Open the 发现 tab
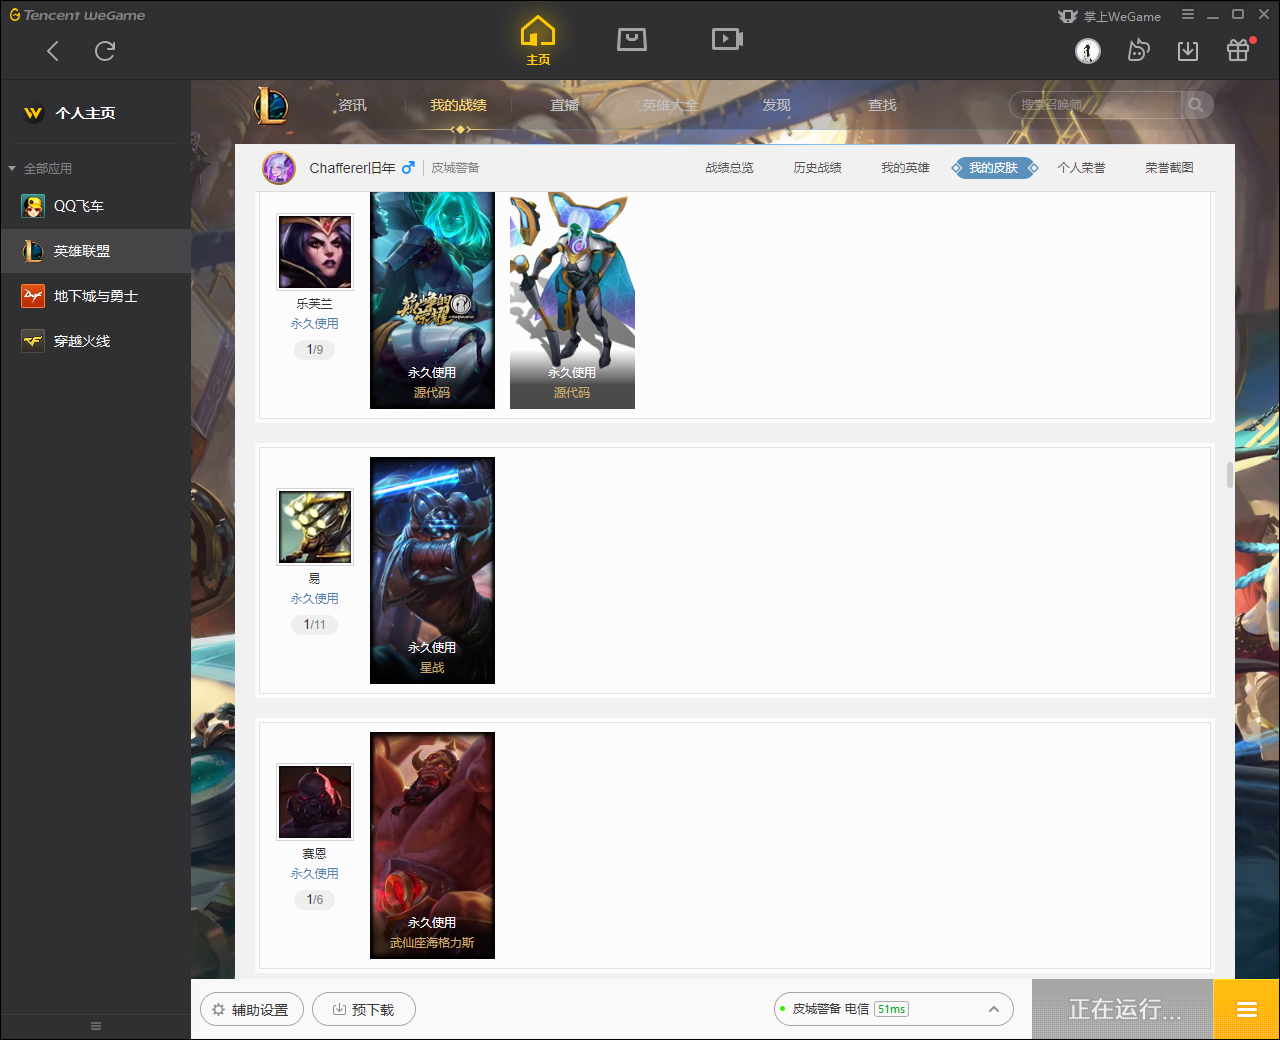The height and width of the screenshot is (1040, 1280). point(776,105)
